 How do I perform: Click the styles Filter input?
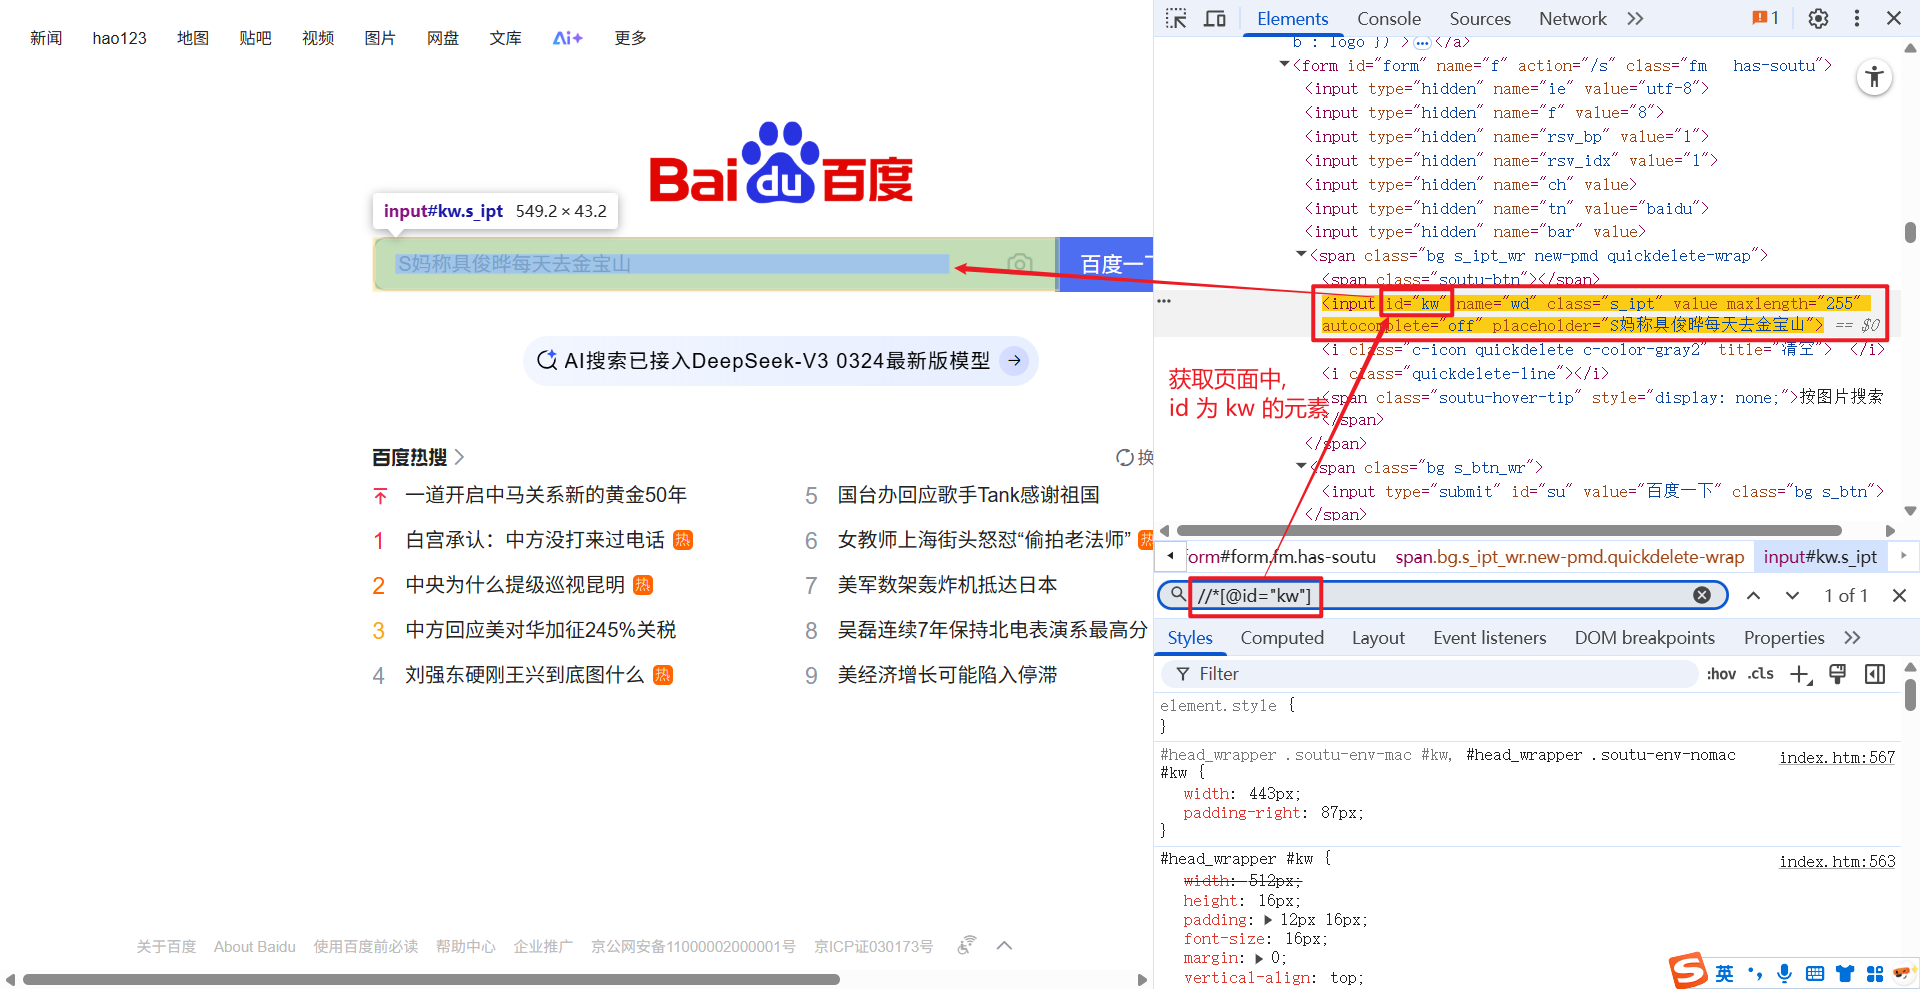1430,674
